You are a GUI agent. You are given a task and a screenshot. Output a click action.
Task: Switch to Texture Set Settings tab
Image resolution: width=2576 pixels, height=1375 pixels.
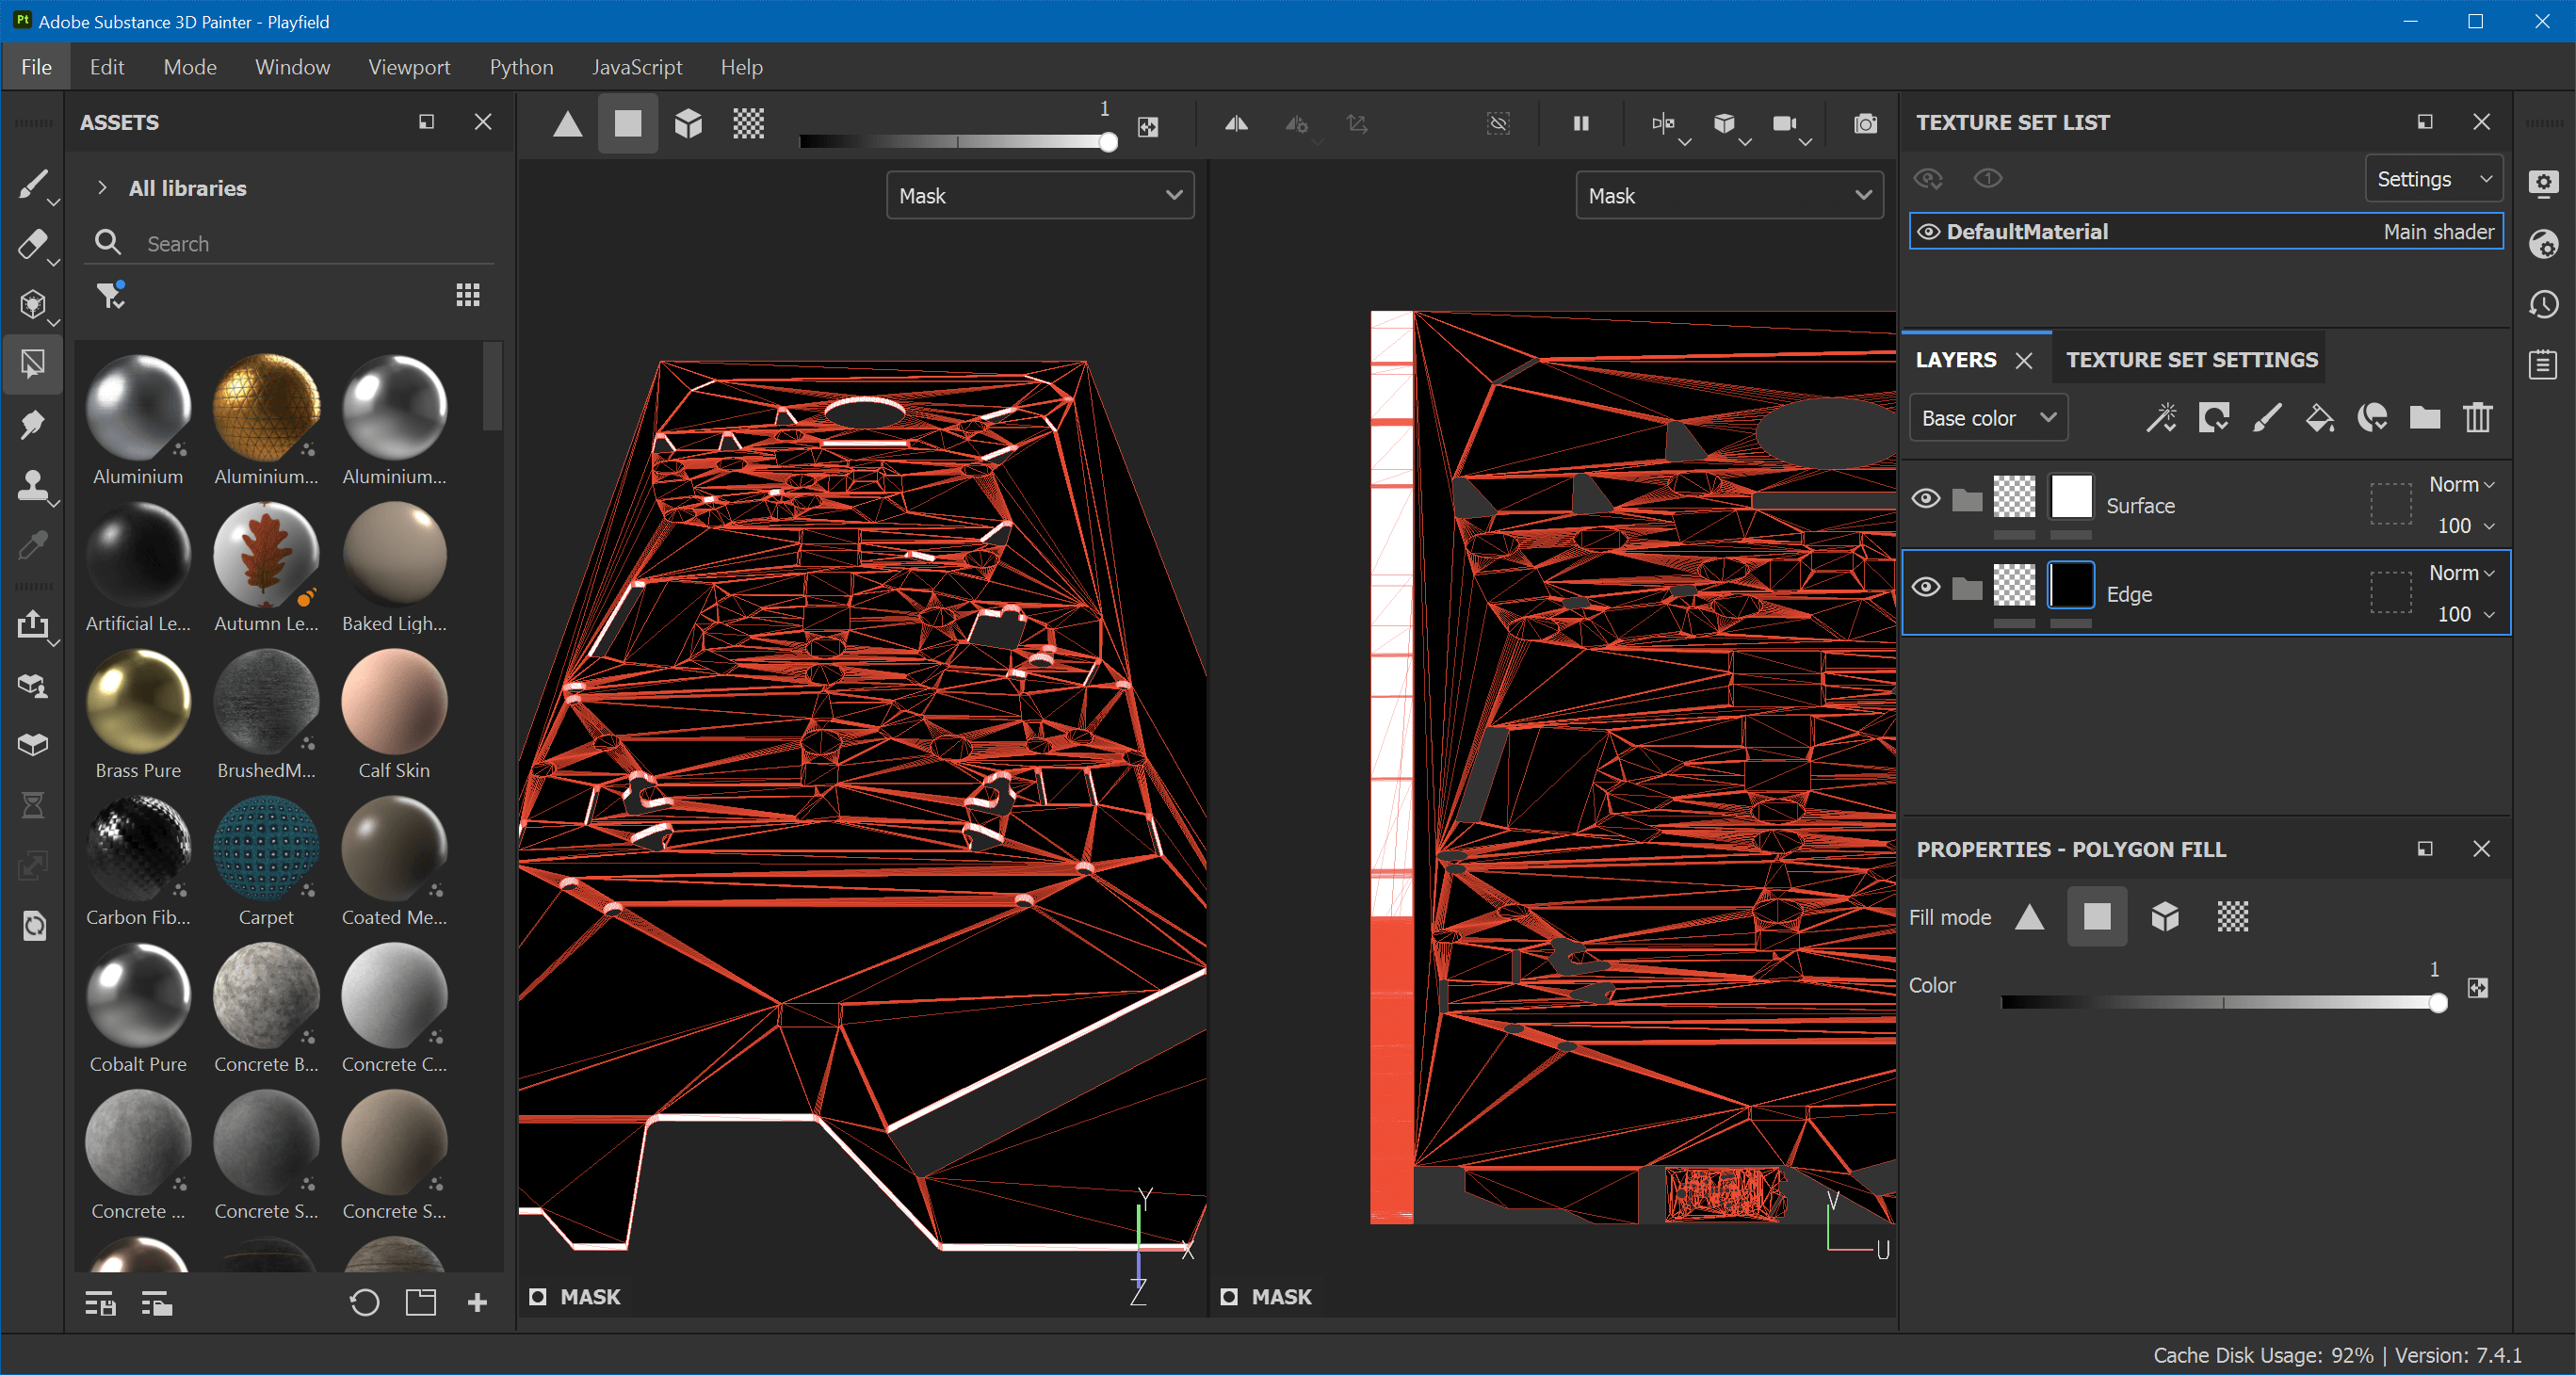coord(2191,360)
